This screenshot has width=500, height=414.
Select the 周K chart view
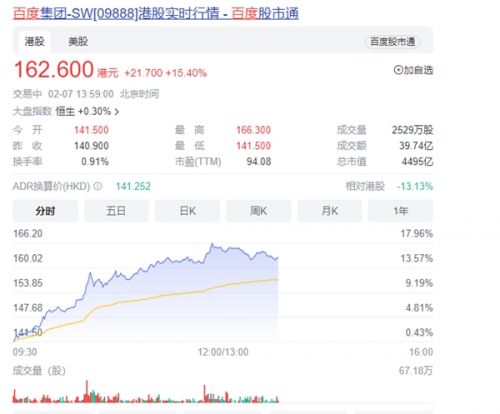[259, 211]
